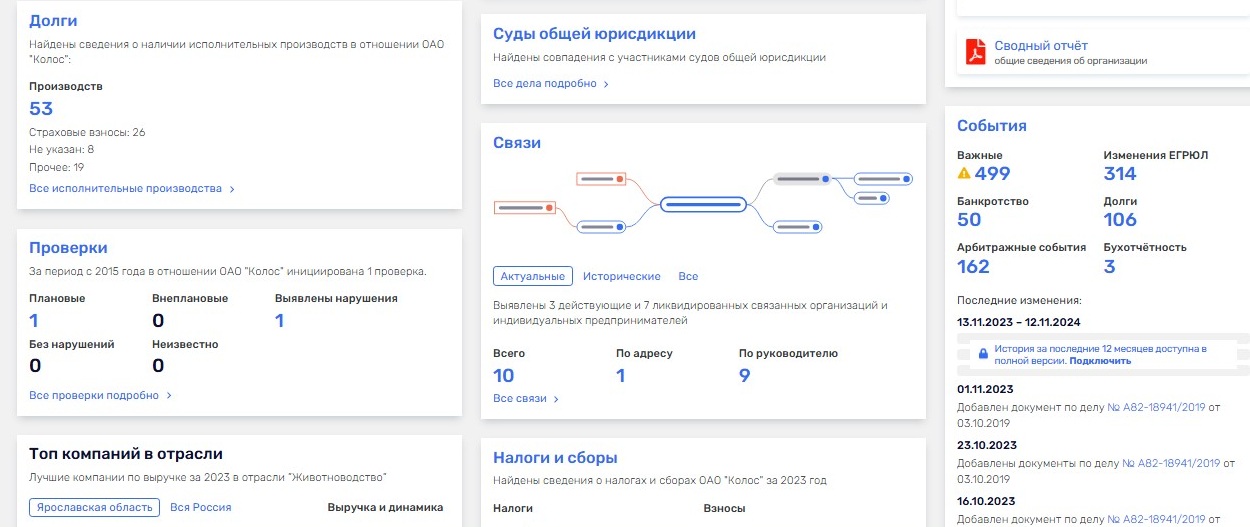Click the Плановые checks count 1
This screenshot has width=1250, height=527.
pyautogui.click(x=34, y=320)
